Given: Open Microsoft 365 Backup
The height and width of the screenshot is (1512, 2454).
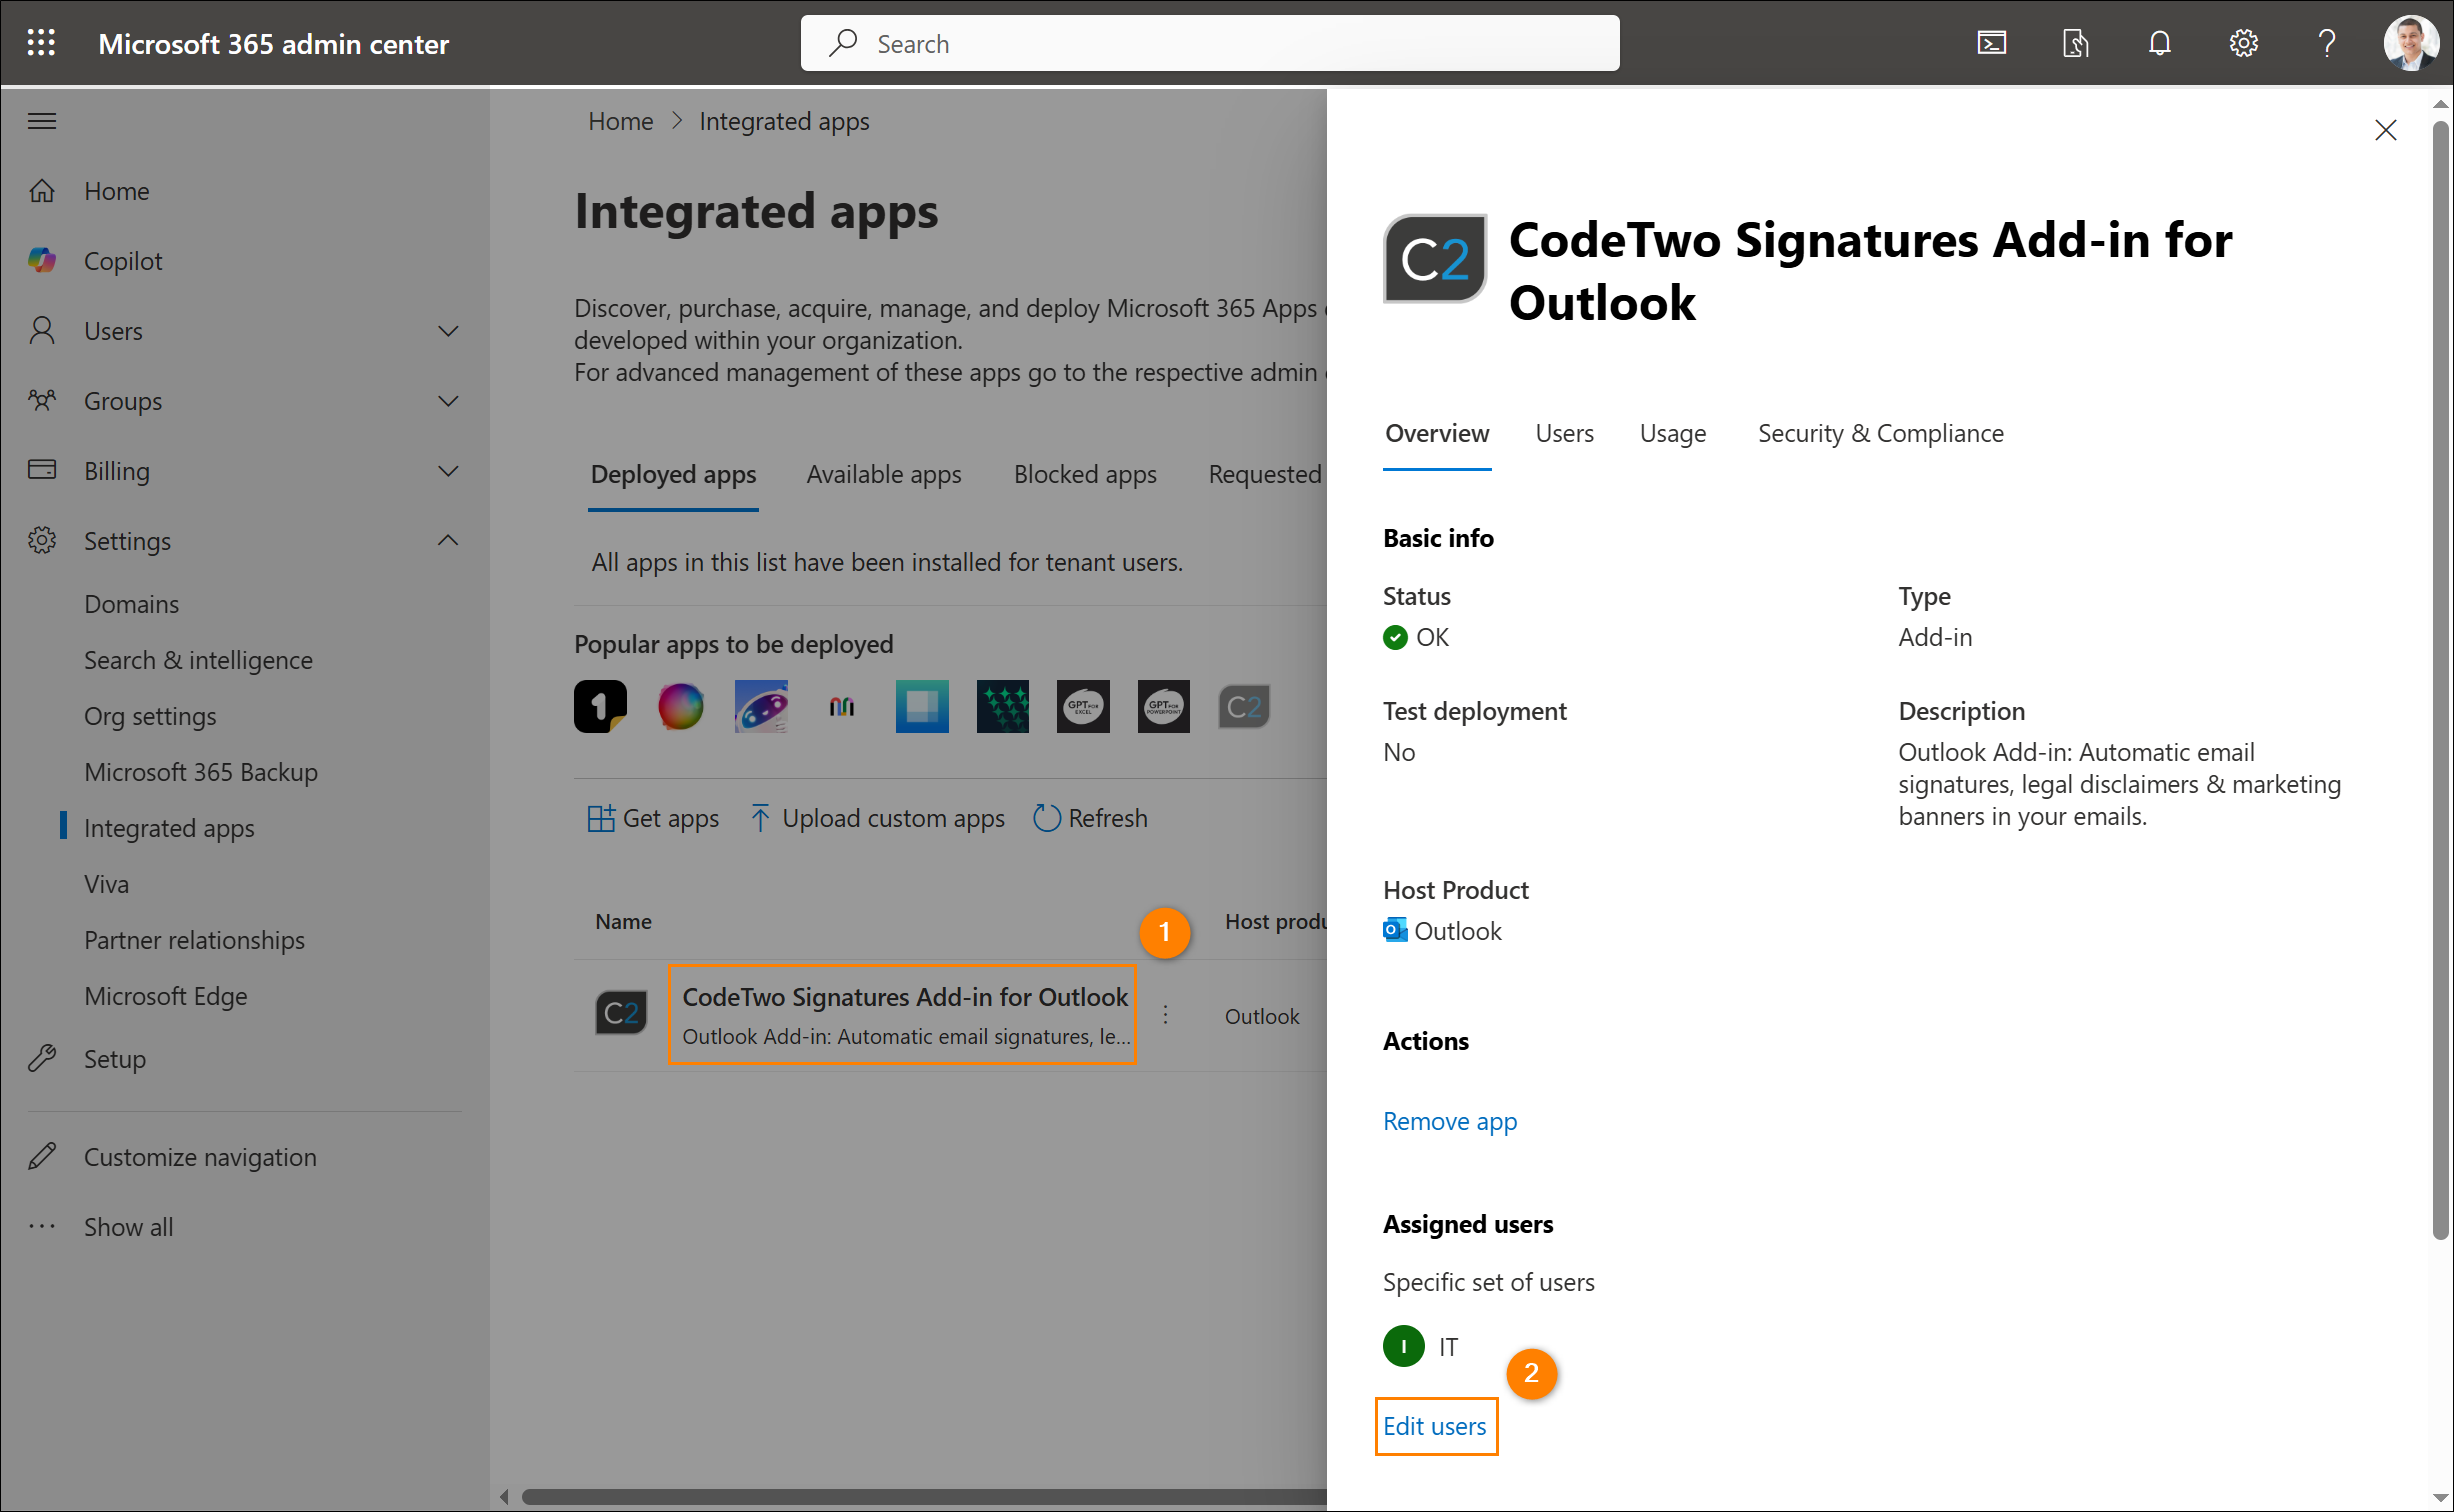Looking at the screenshot, I should coord(201,772).
